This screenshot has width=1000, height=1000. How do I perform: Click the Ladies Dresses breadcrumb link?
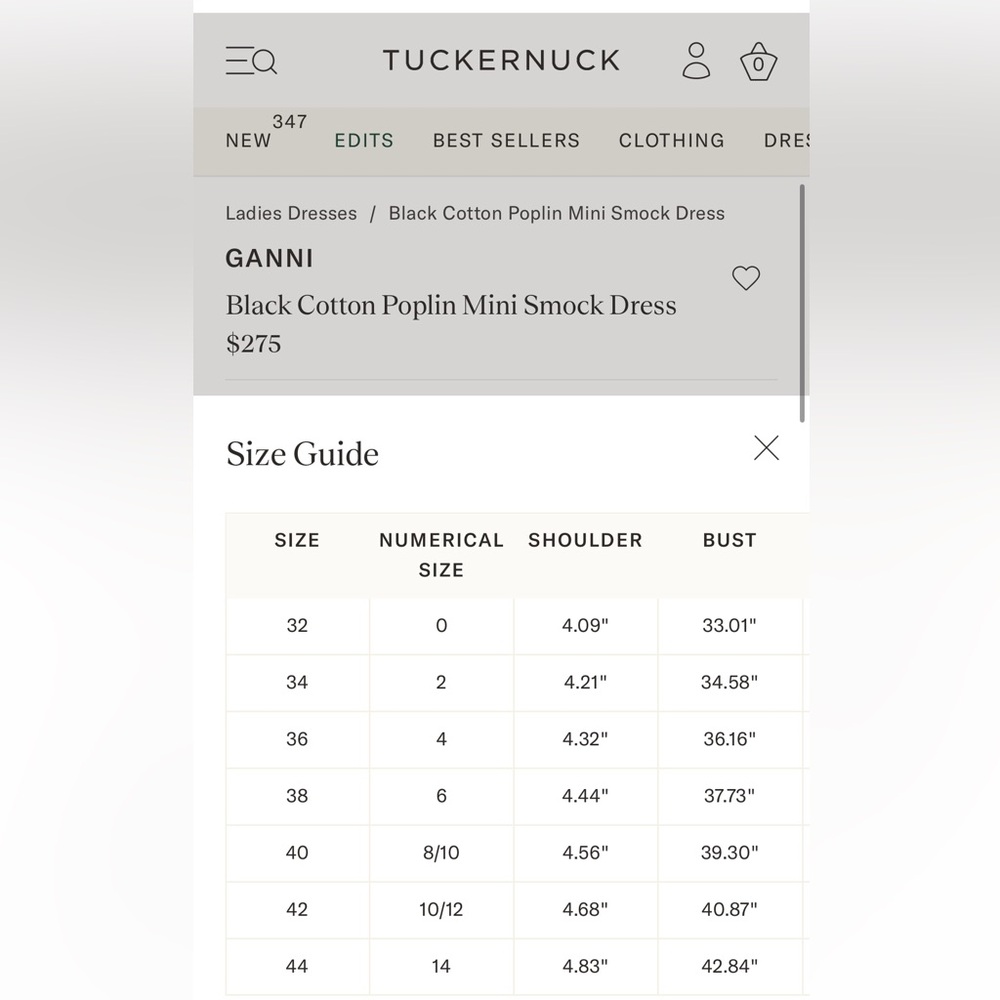pos(291,213)
